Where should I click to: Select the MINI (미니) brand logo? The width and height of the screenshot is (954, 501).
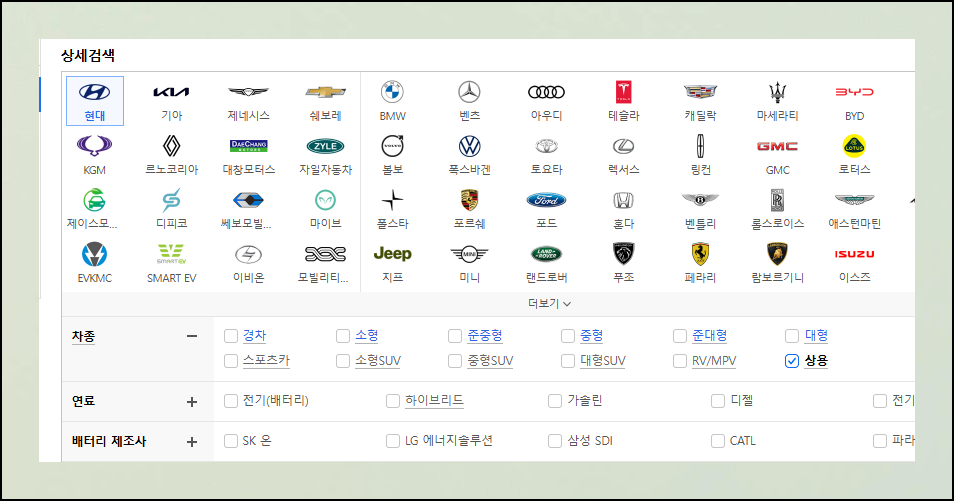tap(469, 254)
